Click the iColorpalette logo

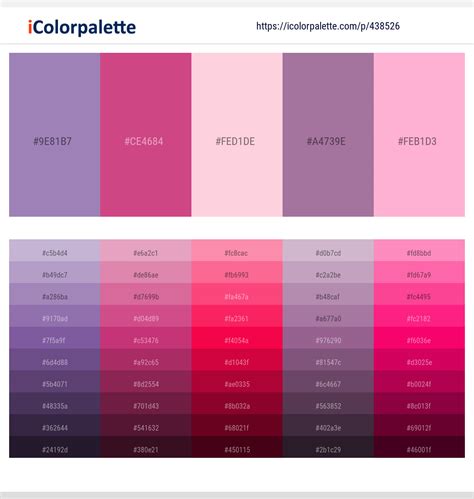click(x=82, y=27)
